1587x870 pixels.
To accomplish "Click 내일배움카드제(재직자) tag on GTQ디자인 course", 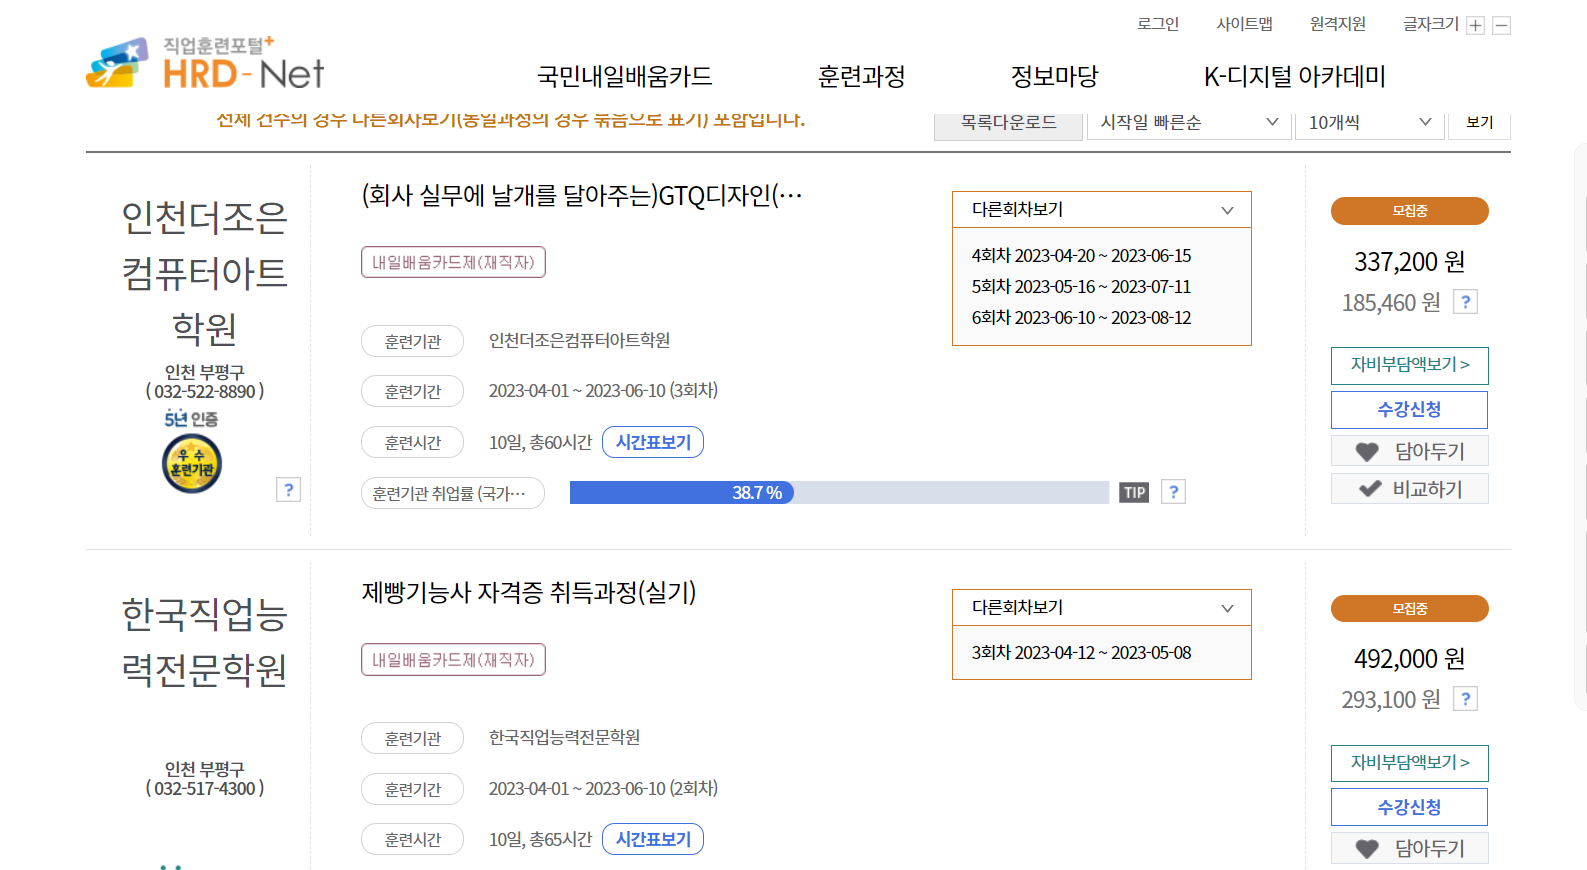I will click(453, 262).
